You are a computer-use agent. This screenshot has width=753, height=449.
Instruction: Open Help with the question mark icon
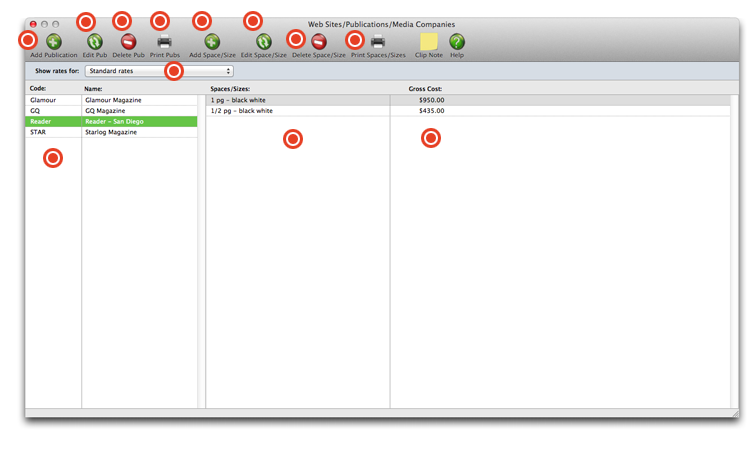(x=457, y=42)
